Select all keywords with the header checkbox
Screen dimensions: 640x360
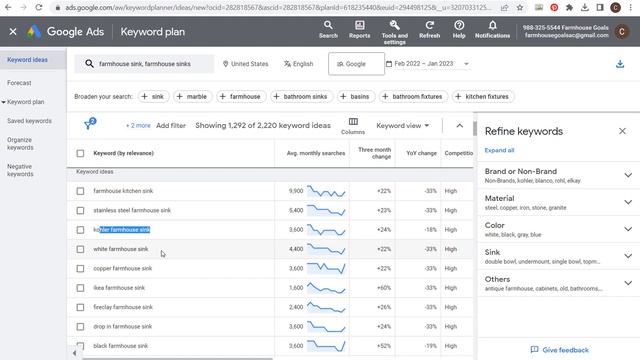[x=80, y=153]
